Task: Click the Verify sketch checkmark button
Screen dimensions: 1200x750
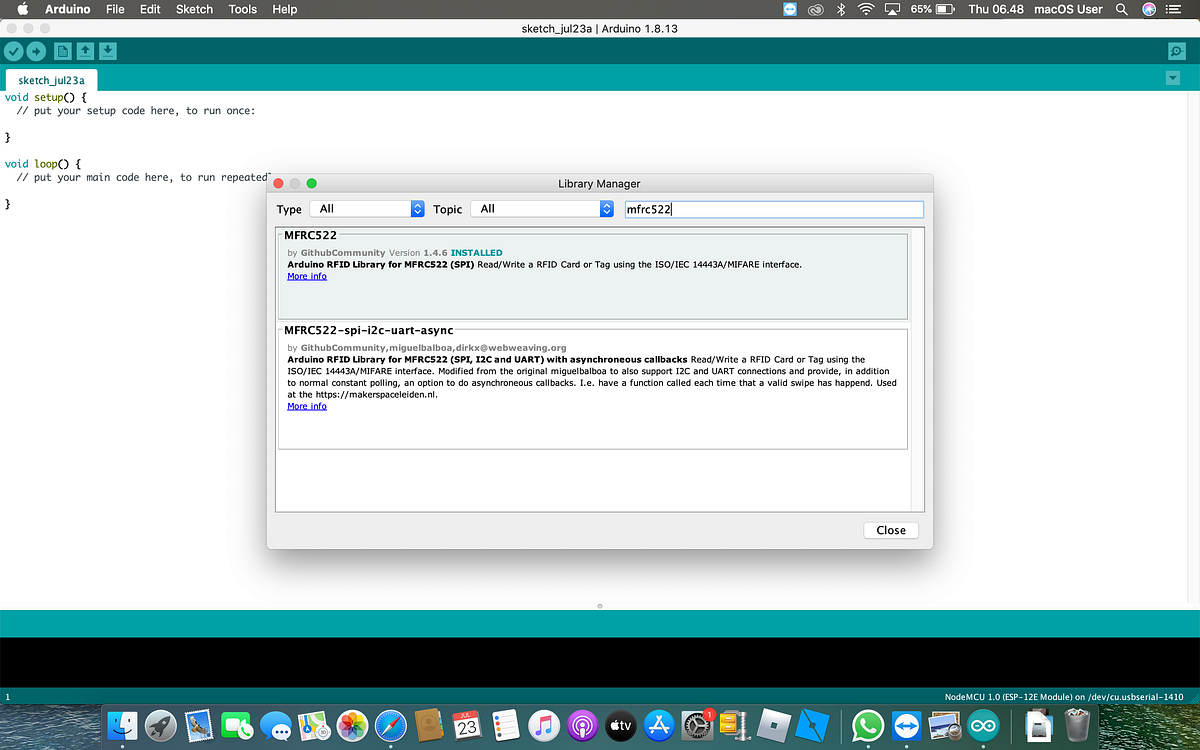Action: click(13, 51)
